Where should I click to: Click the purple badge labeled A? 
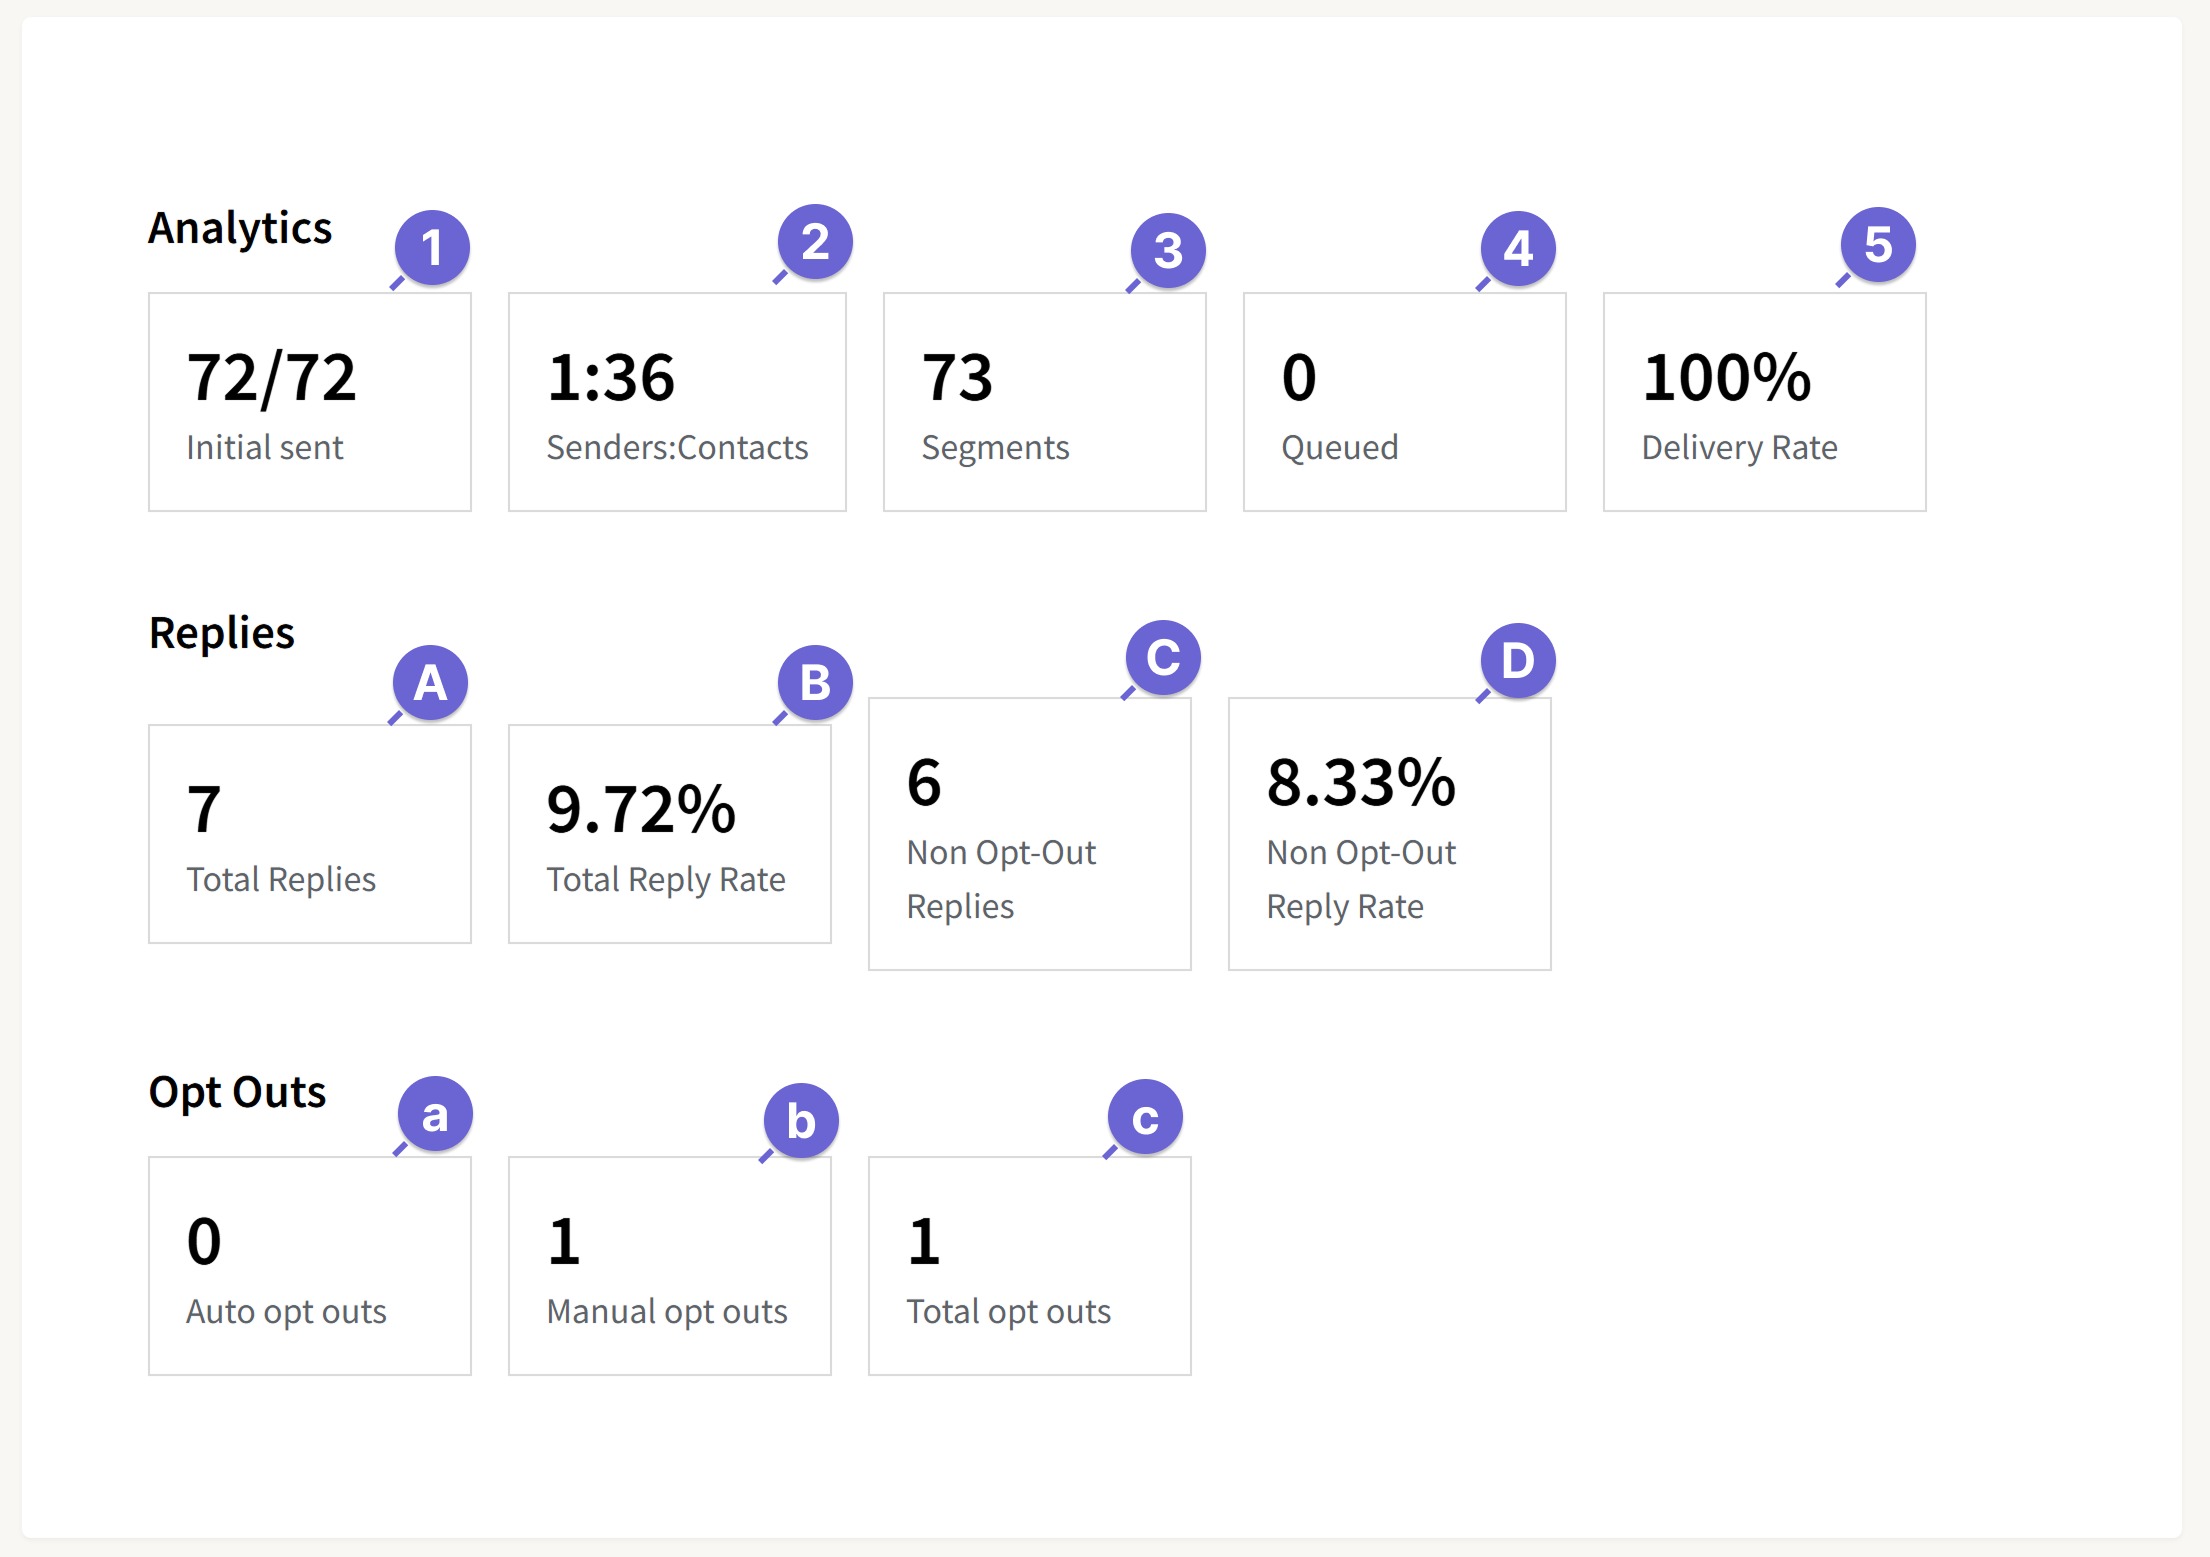coord(432,682)
